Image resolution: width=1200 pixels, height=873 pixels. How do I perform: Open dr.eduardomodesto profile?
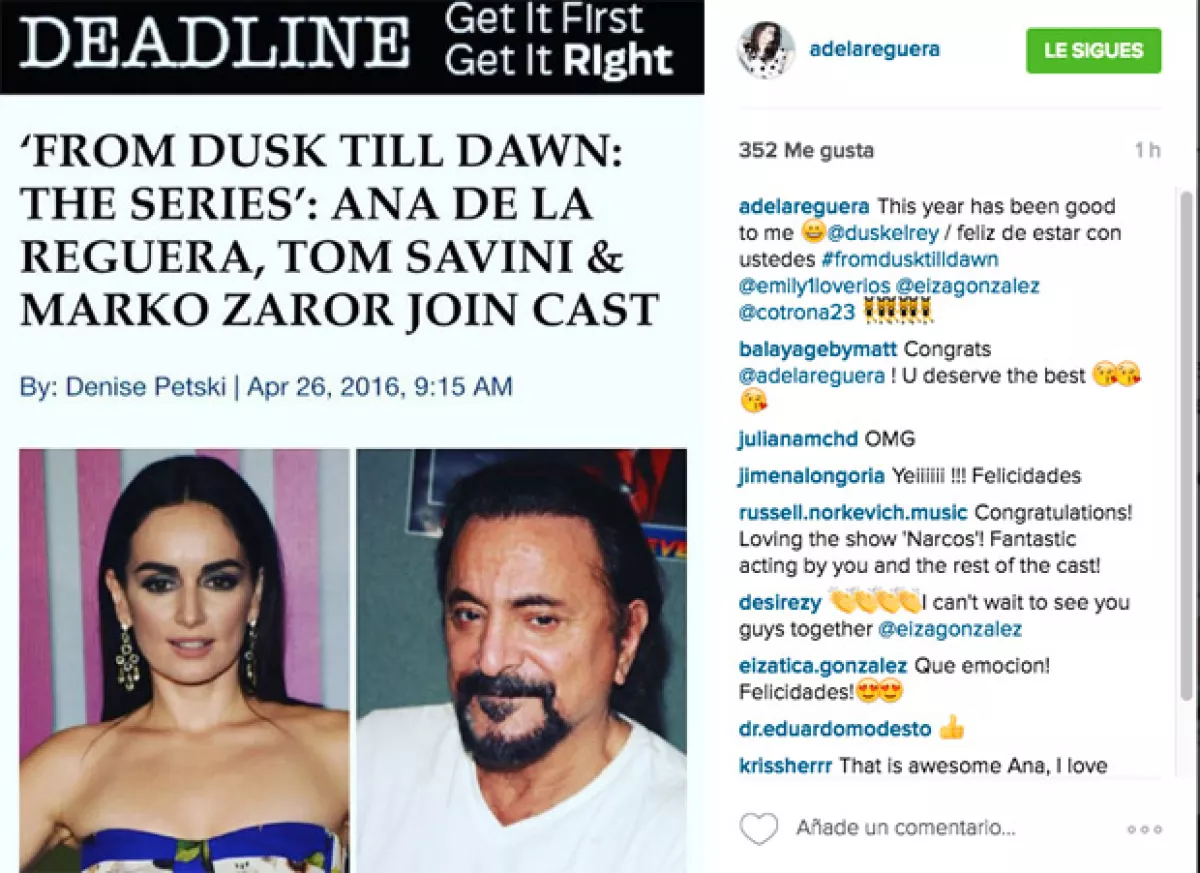[x=835, y=729]
